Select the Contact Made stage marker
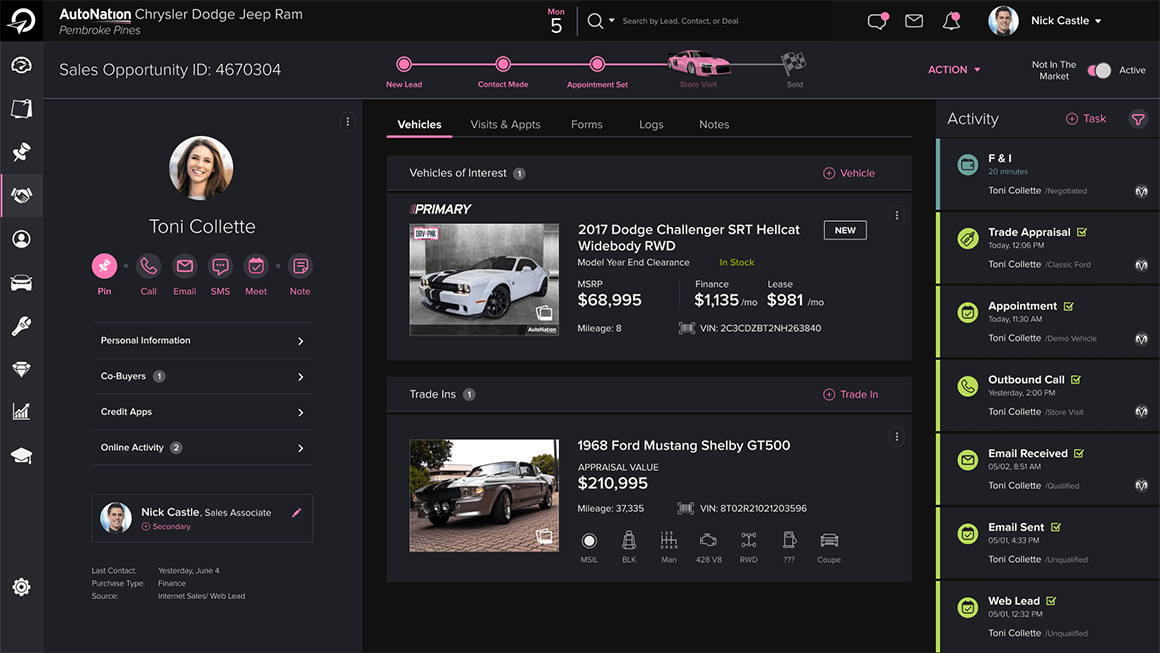The image size is (1160, 653). click(x=503, y=64)
